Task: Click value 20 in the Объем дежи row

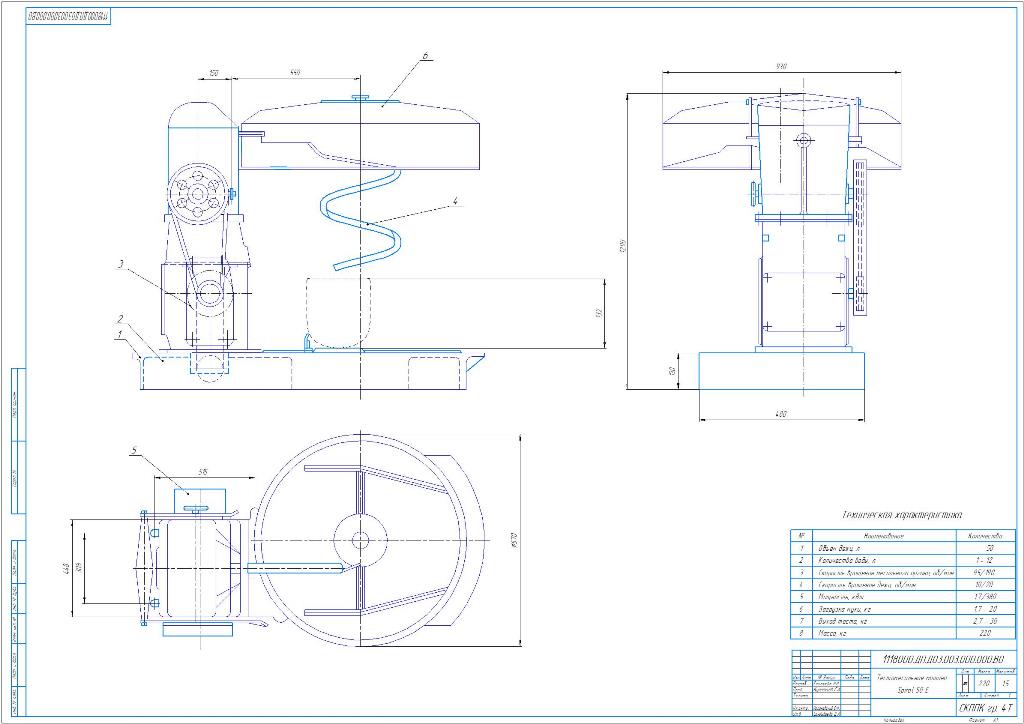Action: (x=989, y=548)
